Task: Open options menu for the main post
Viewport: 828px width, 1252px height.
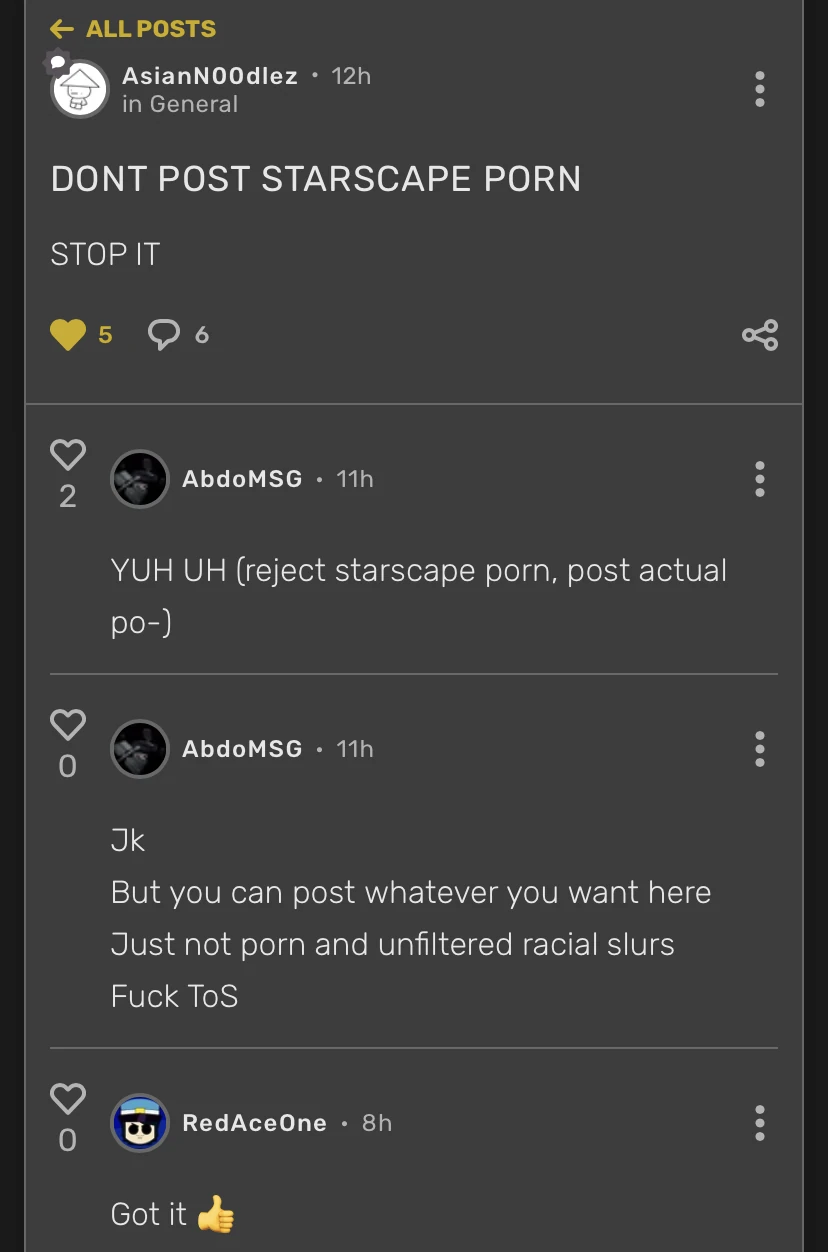Action: (x=760, y=89)
